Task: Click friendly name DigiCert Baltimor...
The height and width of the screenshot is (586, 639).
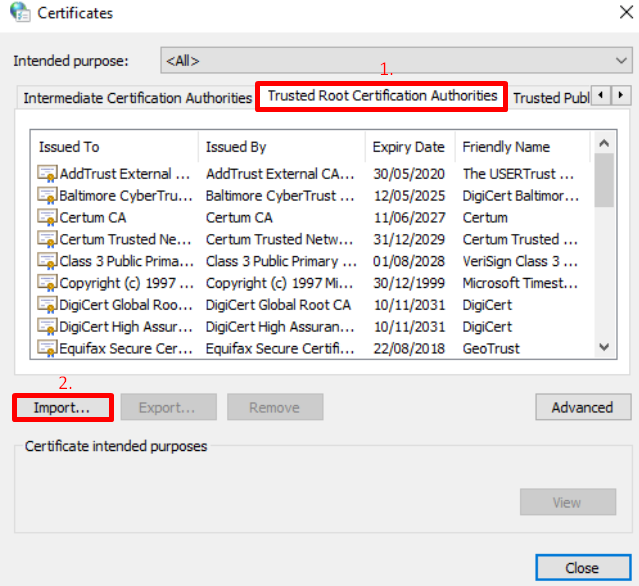Action: pos(520,196)
